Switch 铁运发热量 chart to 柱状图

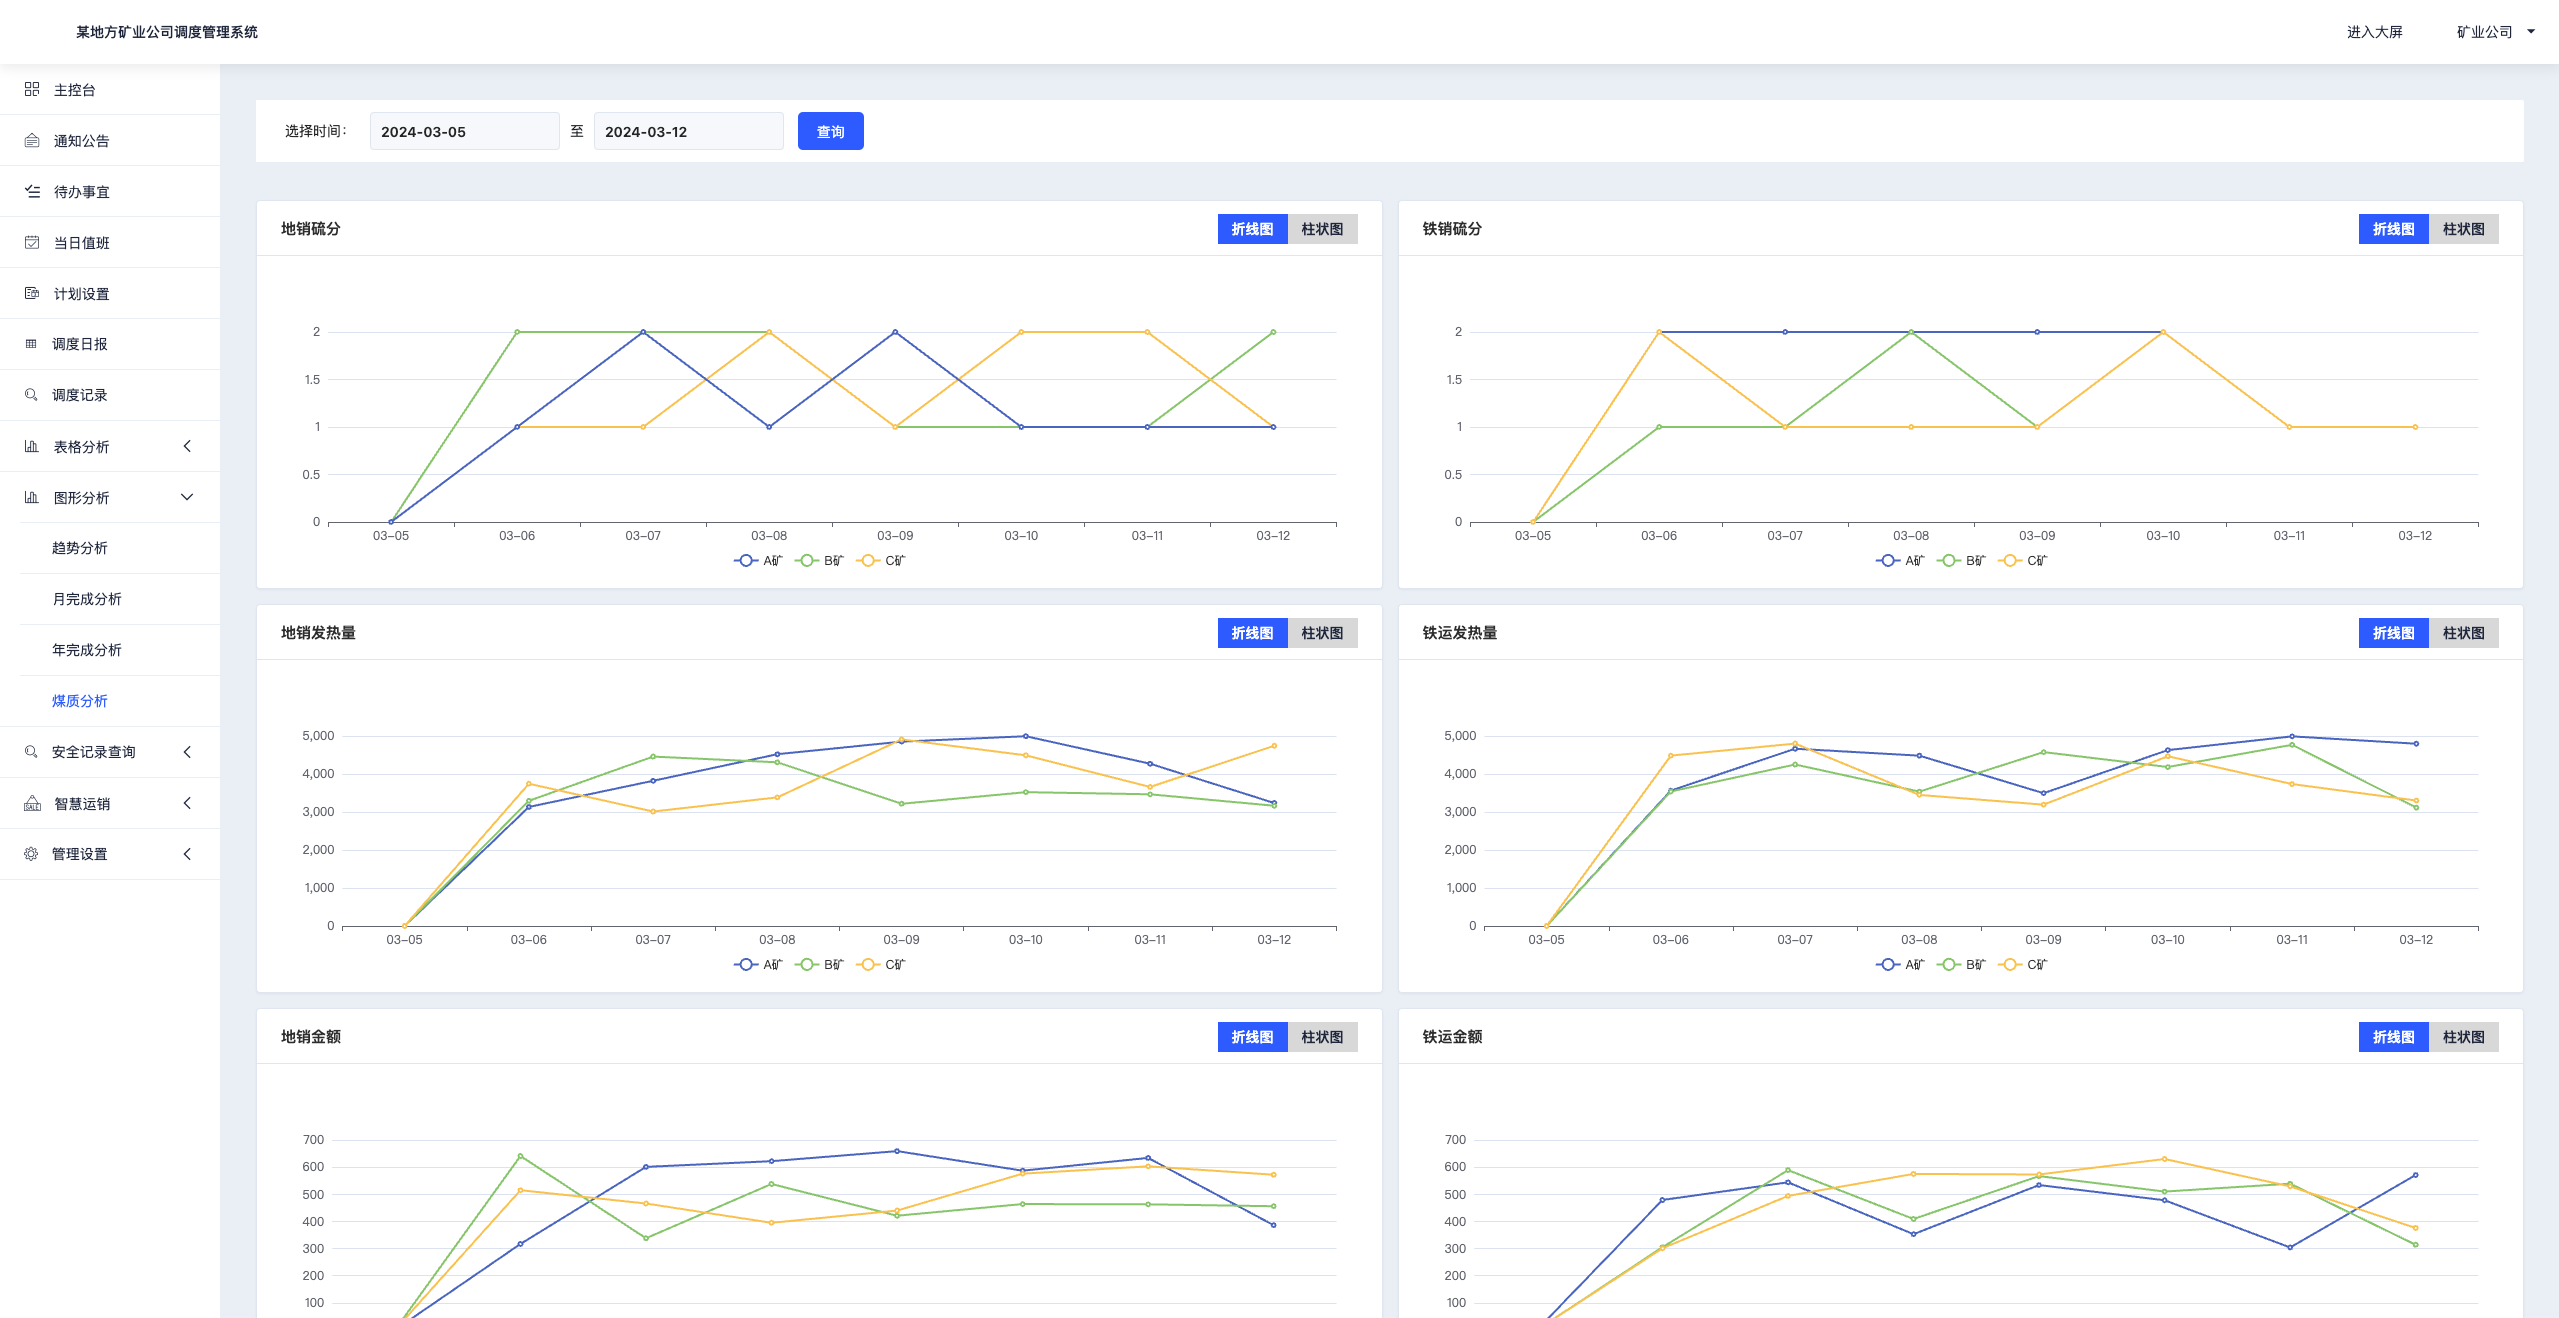click(2463, 632)
